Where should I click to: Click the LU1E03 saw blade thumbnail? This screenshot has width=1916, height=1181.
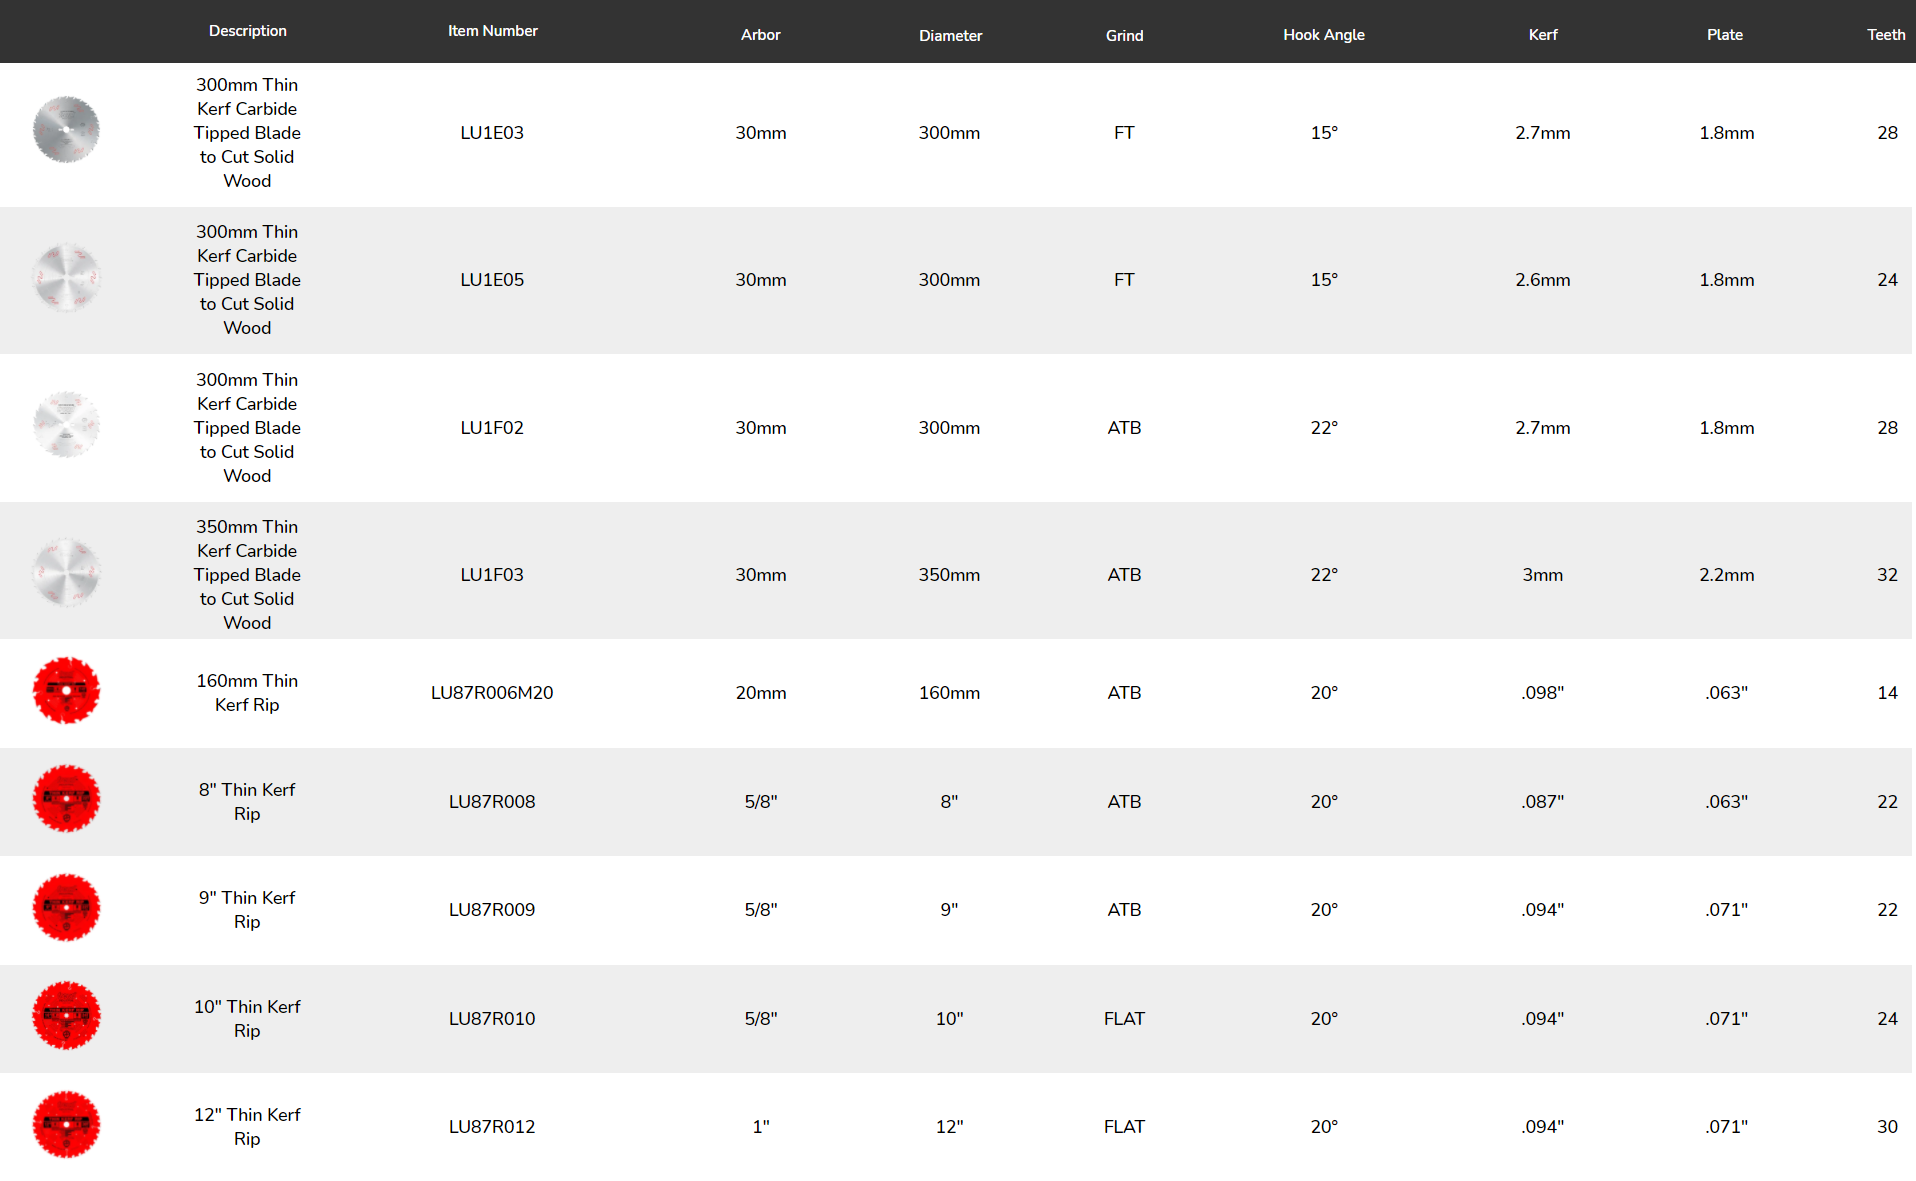pyautogui.click(x=66, y=130)
